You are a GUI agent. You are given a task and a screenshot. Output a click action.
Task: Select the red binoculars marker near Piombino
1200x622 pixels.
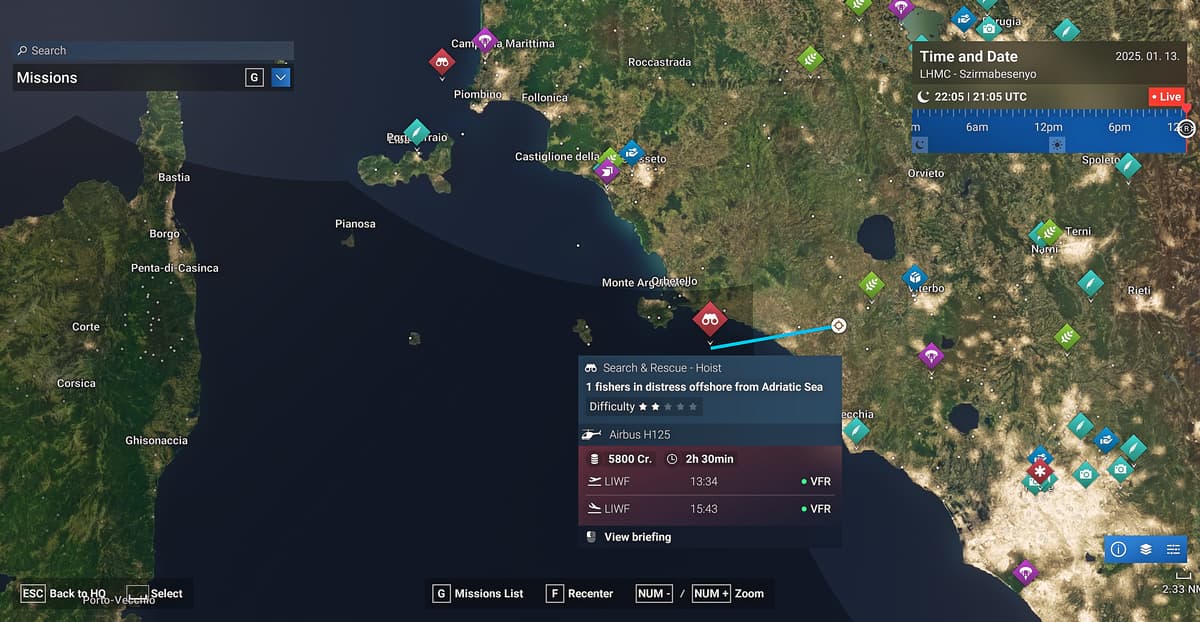tap(442, 62)
